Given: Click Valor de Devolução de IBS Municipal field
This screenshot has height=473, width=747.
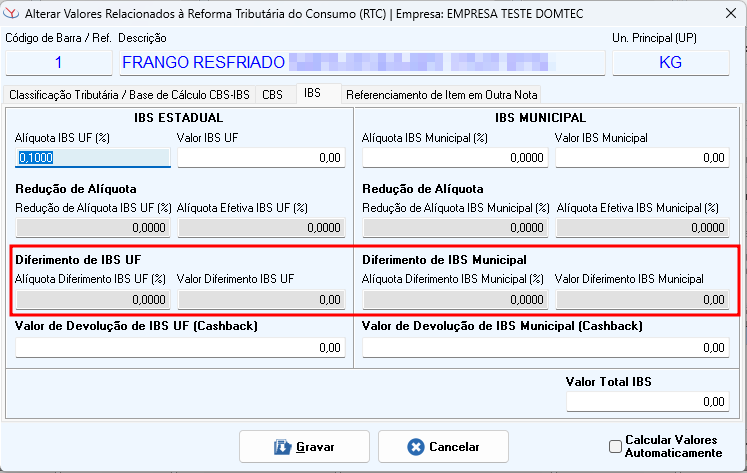Looking at the screenshot, I should (545, 347).
